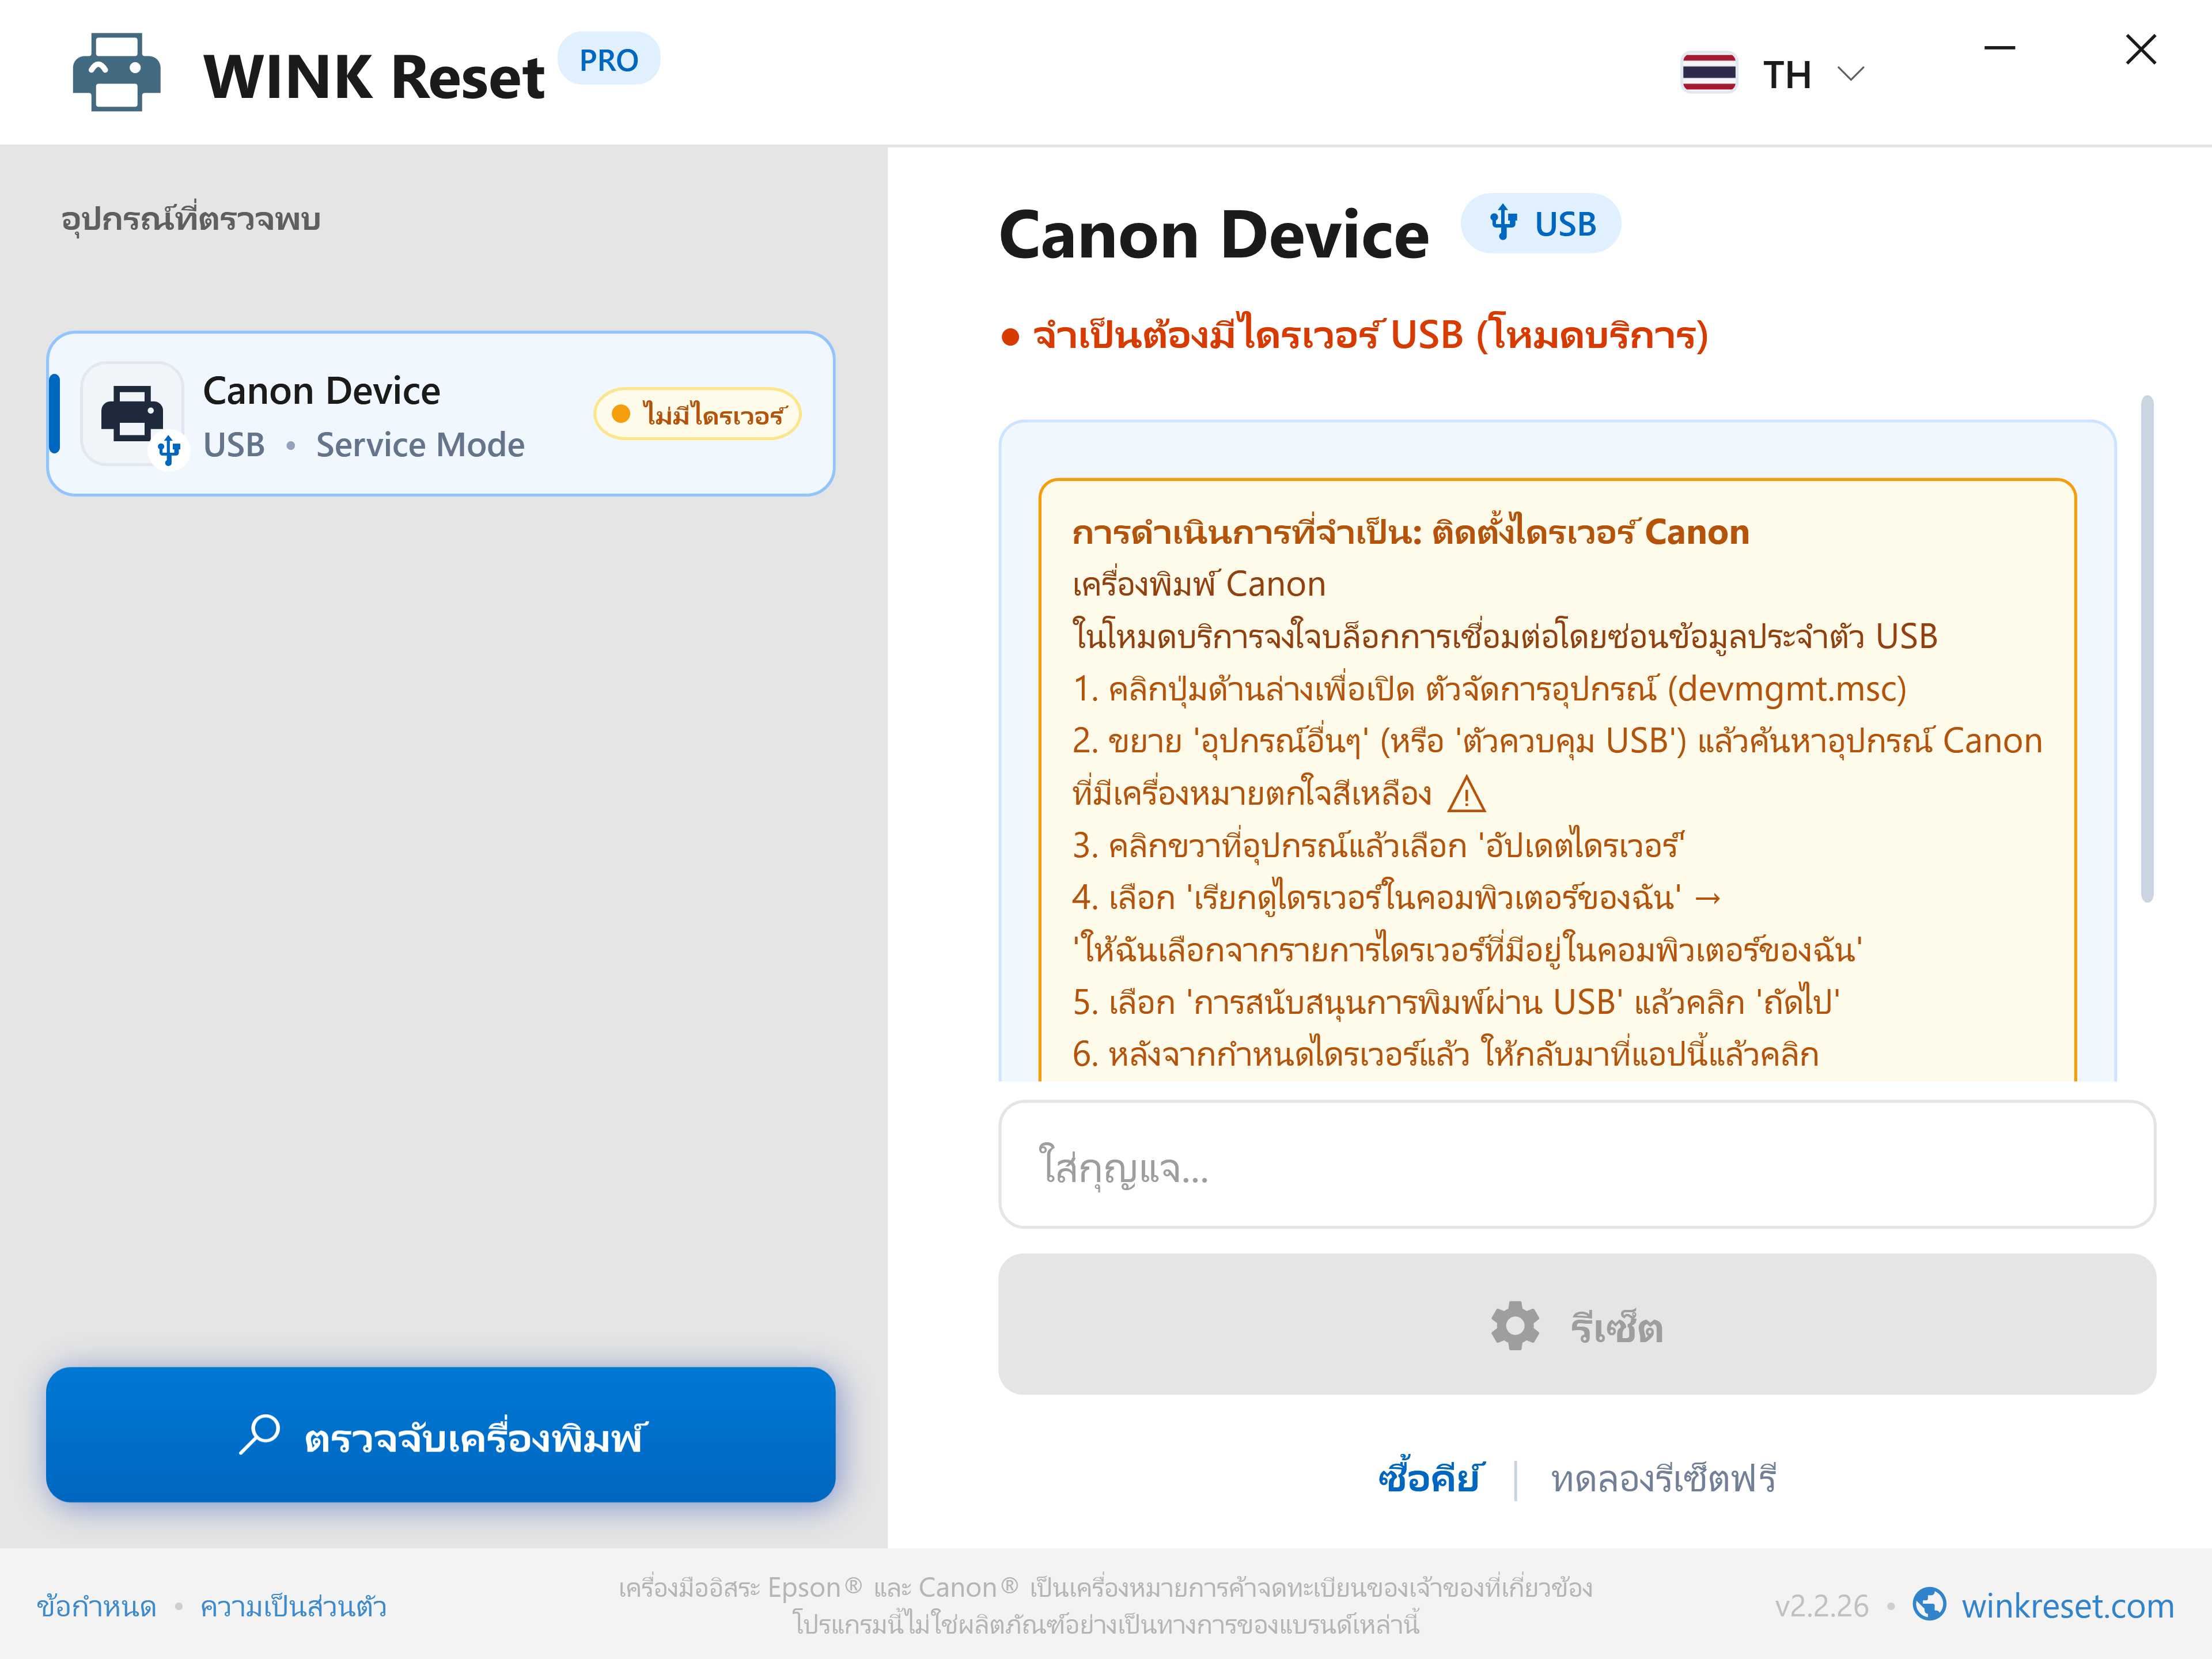Click the ซื้อคีย์ buy key link
2212x1659 pixels.
1430,1478
